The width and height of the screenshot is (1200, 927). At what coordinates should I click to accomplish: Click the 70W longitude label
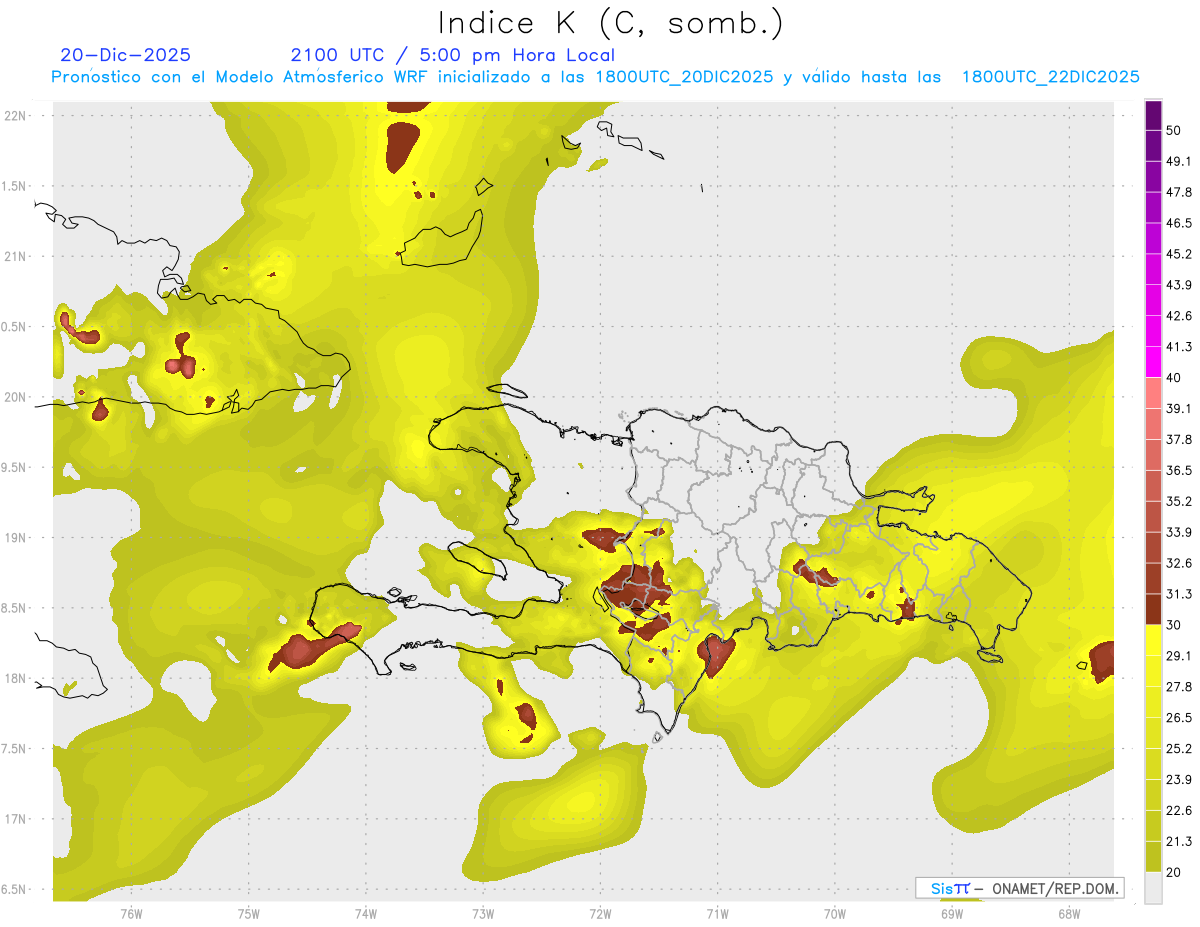coord(834,914)
